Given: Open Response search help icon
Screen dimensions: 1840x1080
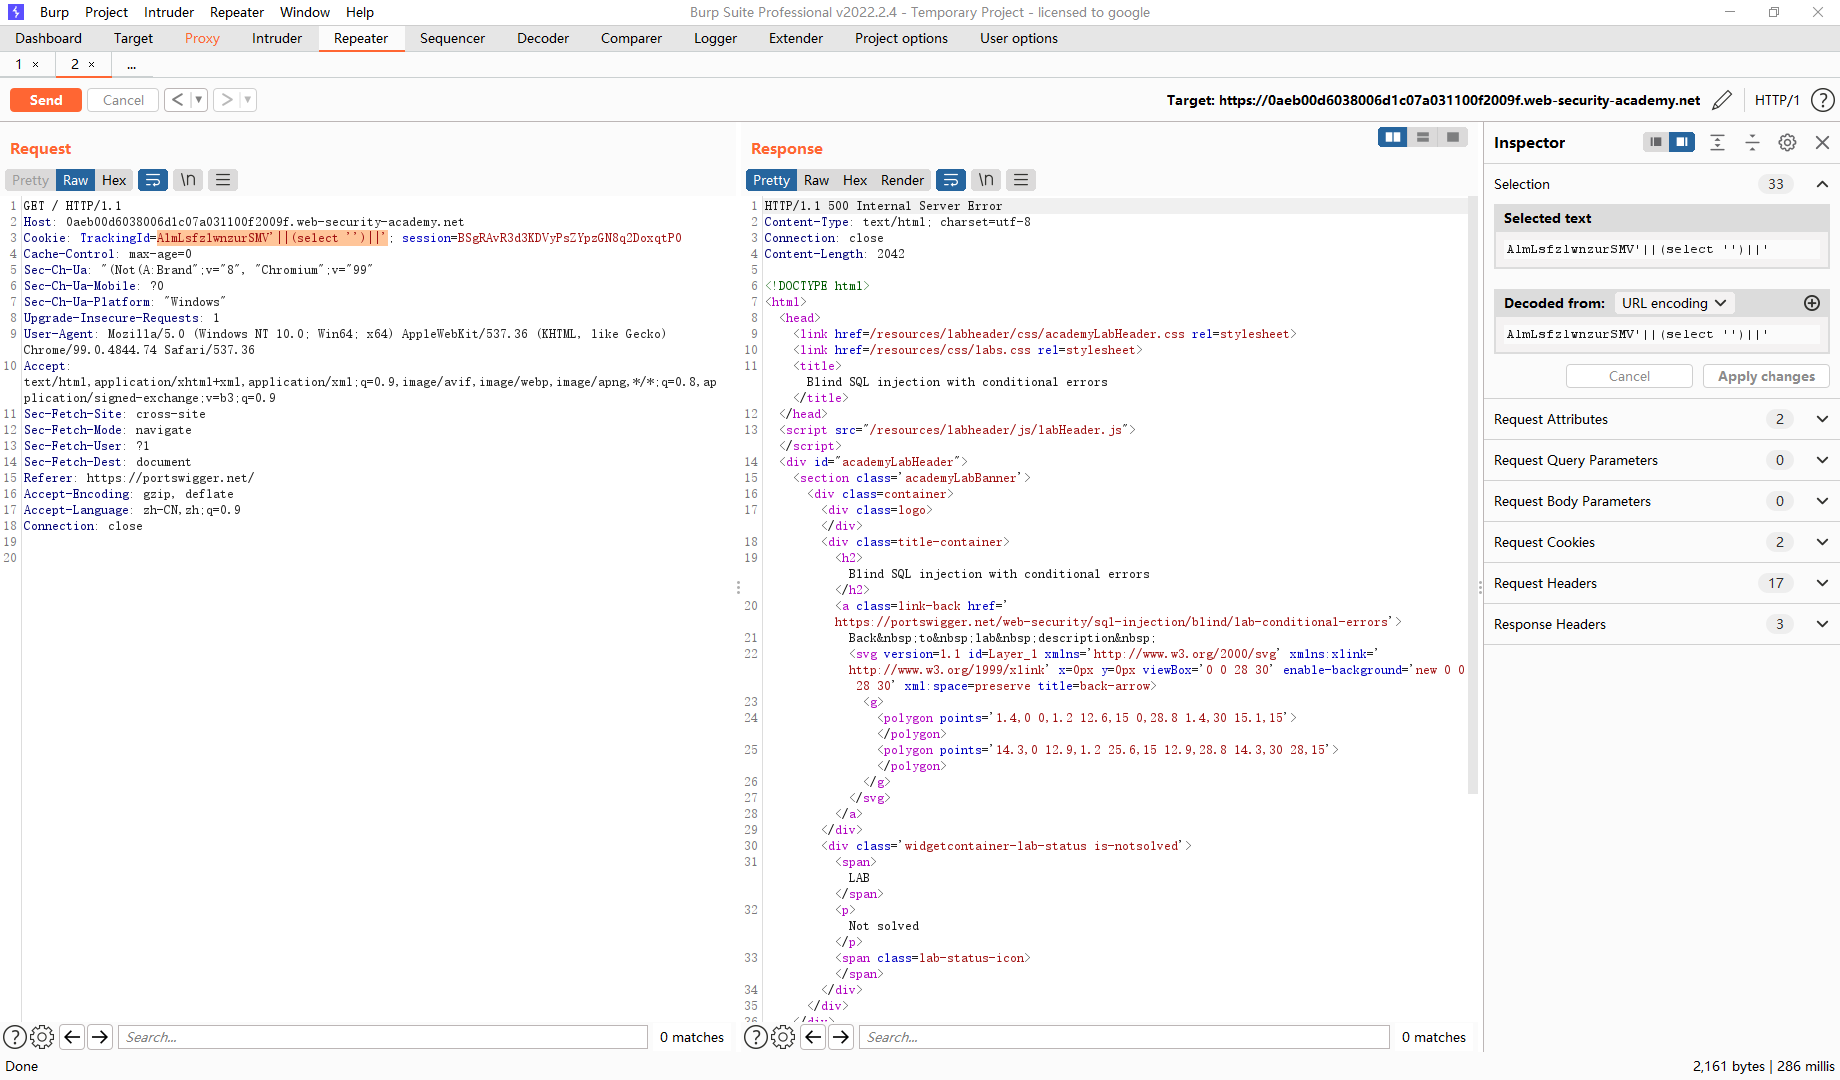Looking at the screenshot, I should (x=756, y=1037).
